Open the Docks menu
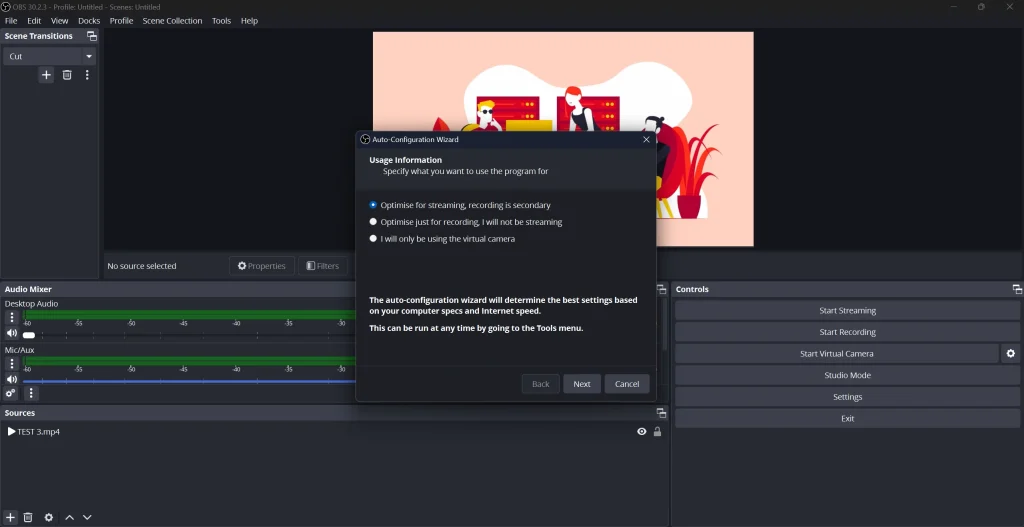 pos(89,21)
